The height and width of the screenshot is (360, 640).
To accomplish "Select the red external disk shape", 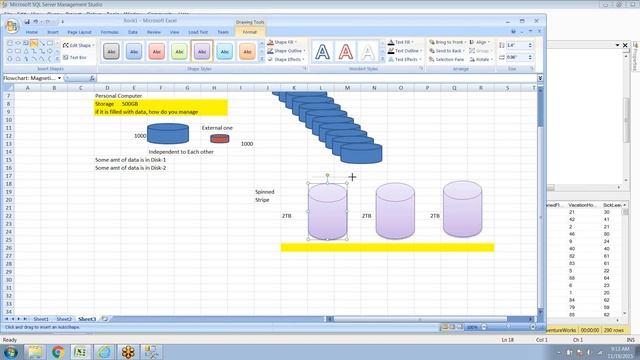I will click(x=220, y=139).
